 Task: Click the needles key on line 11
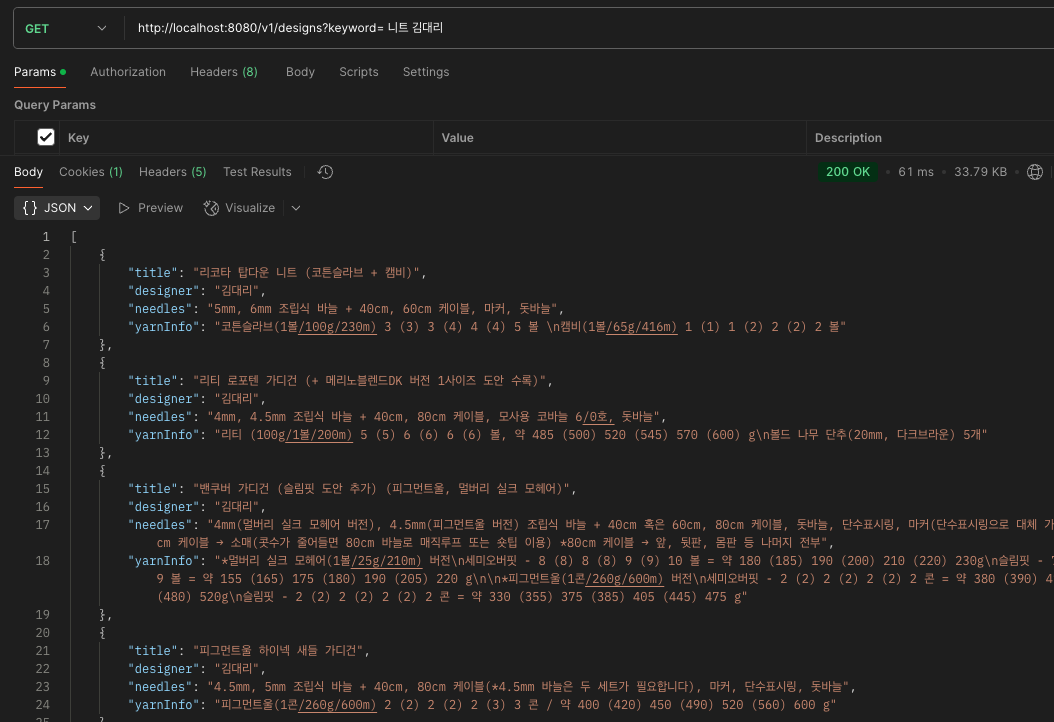click(x=160, y=417)
